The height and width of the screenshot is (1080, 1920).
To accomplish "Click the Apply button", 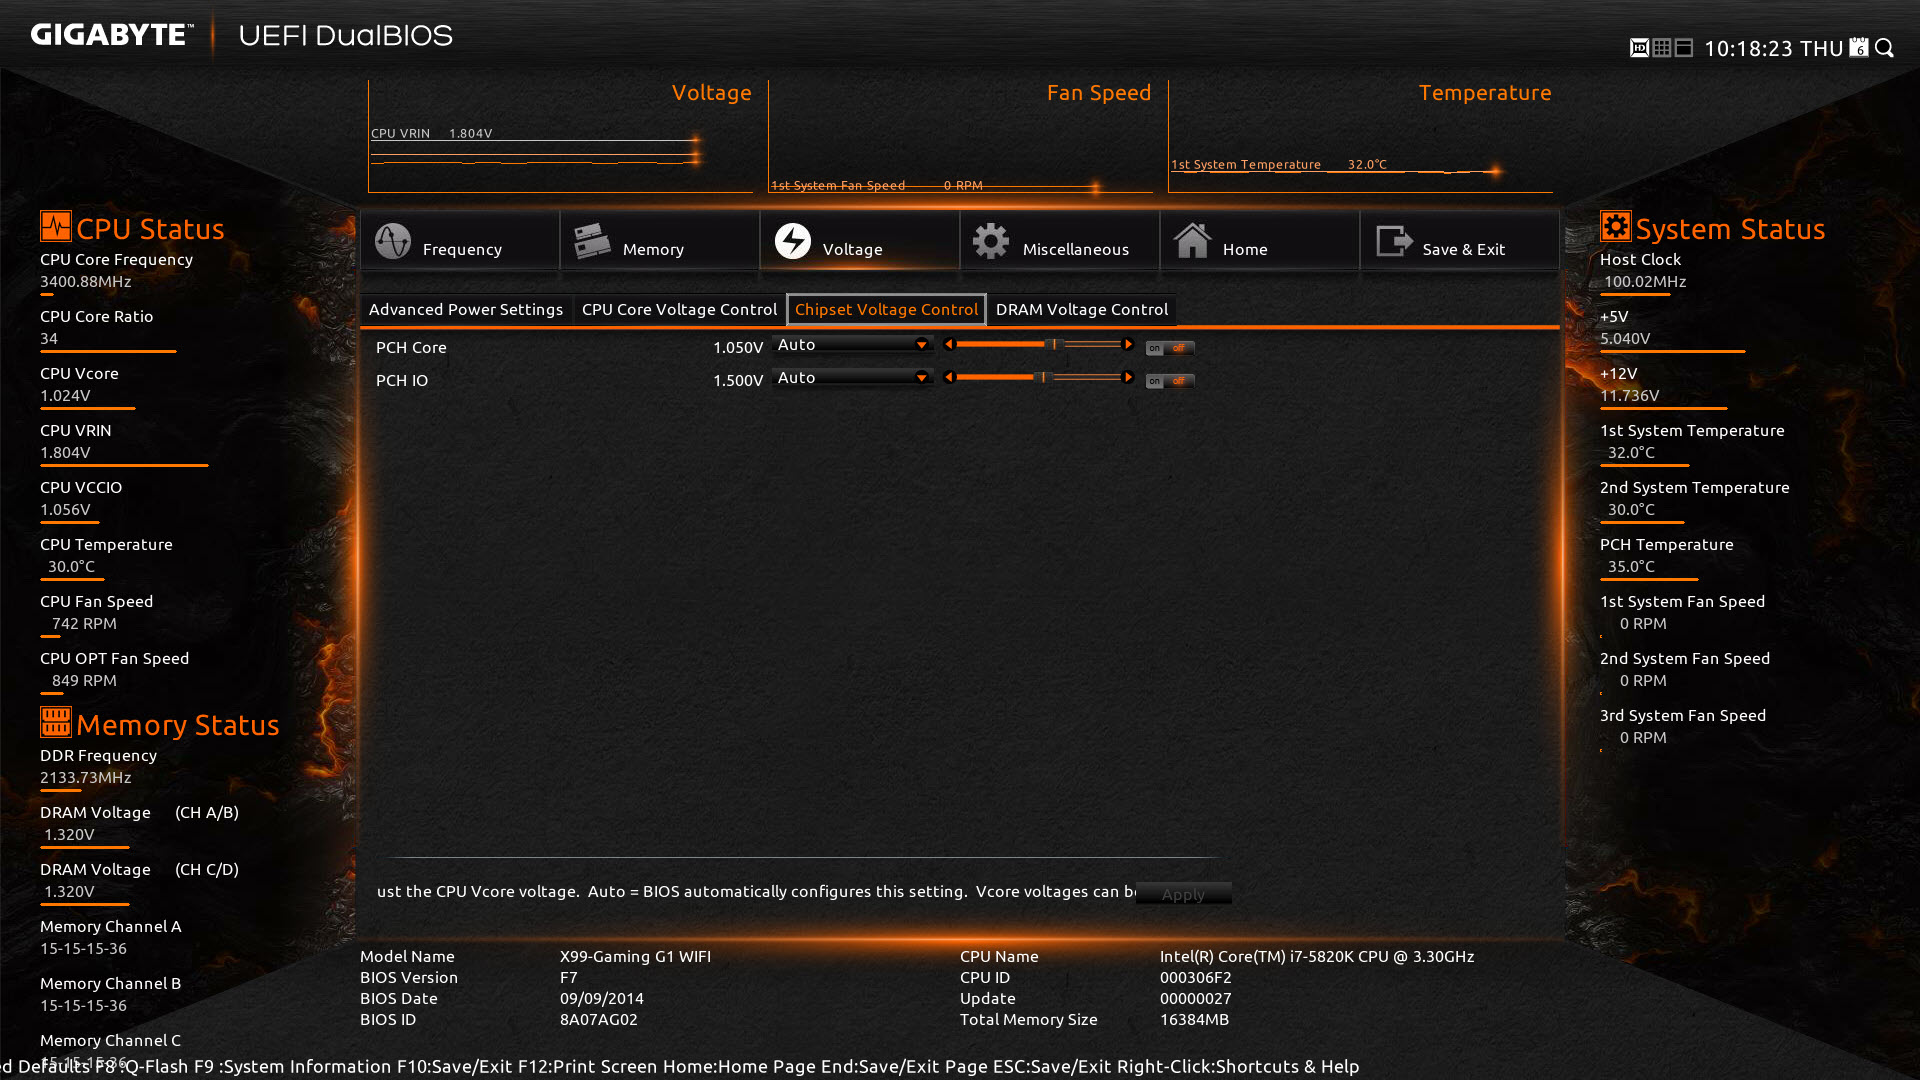I will point(1184,894).
